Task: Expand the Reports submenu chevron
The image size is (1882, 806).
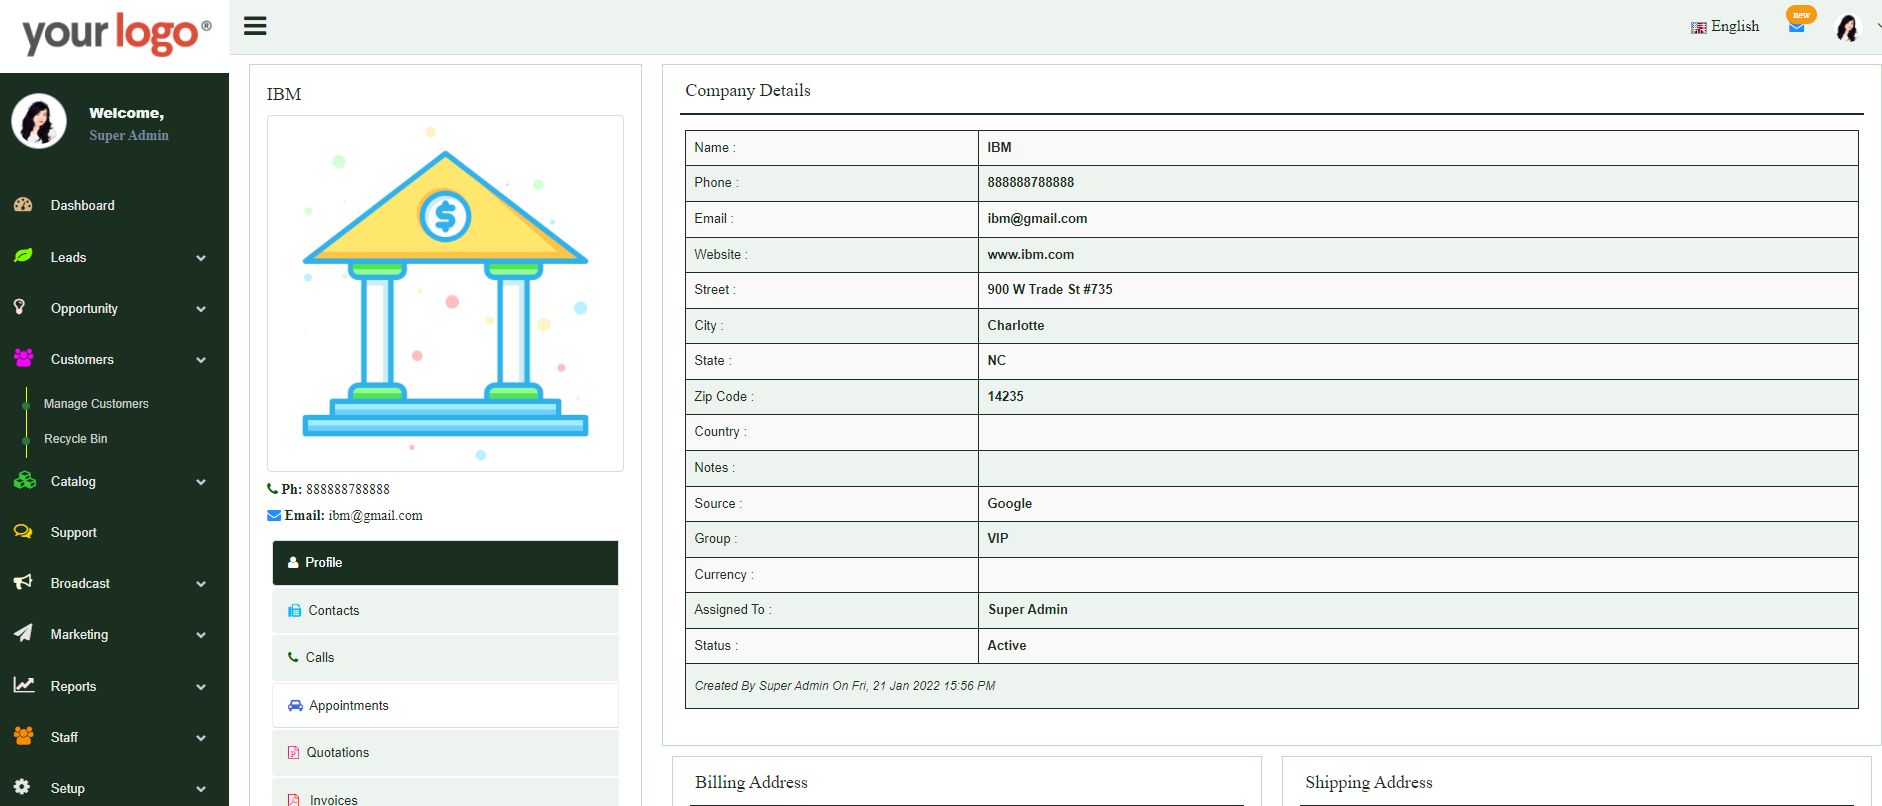Action: tap(201, 687)
